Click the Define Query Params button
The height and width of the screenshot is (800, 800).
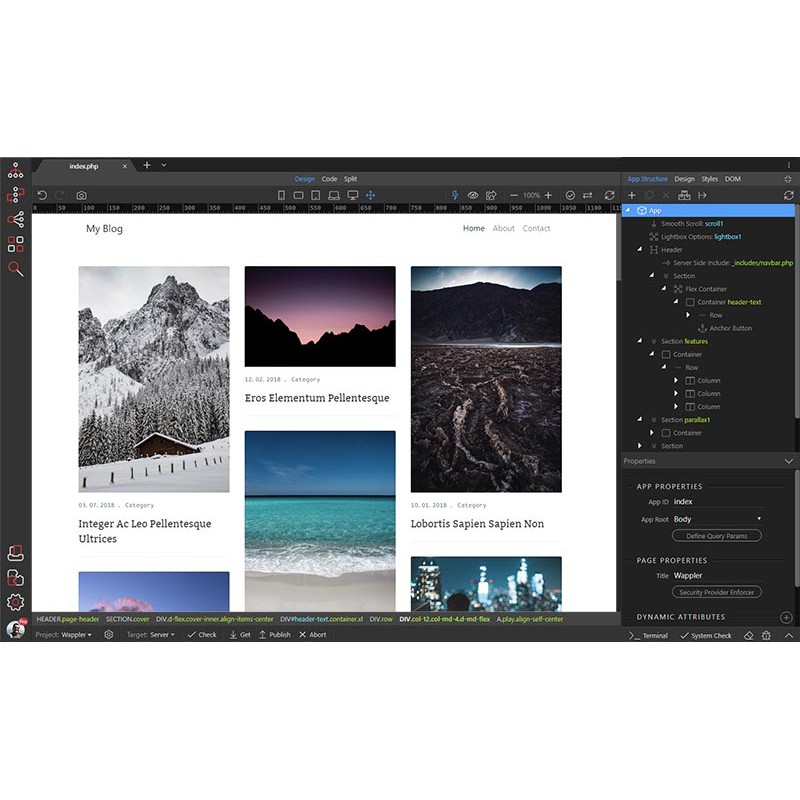716,536
